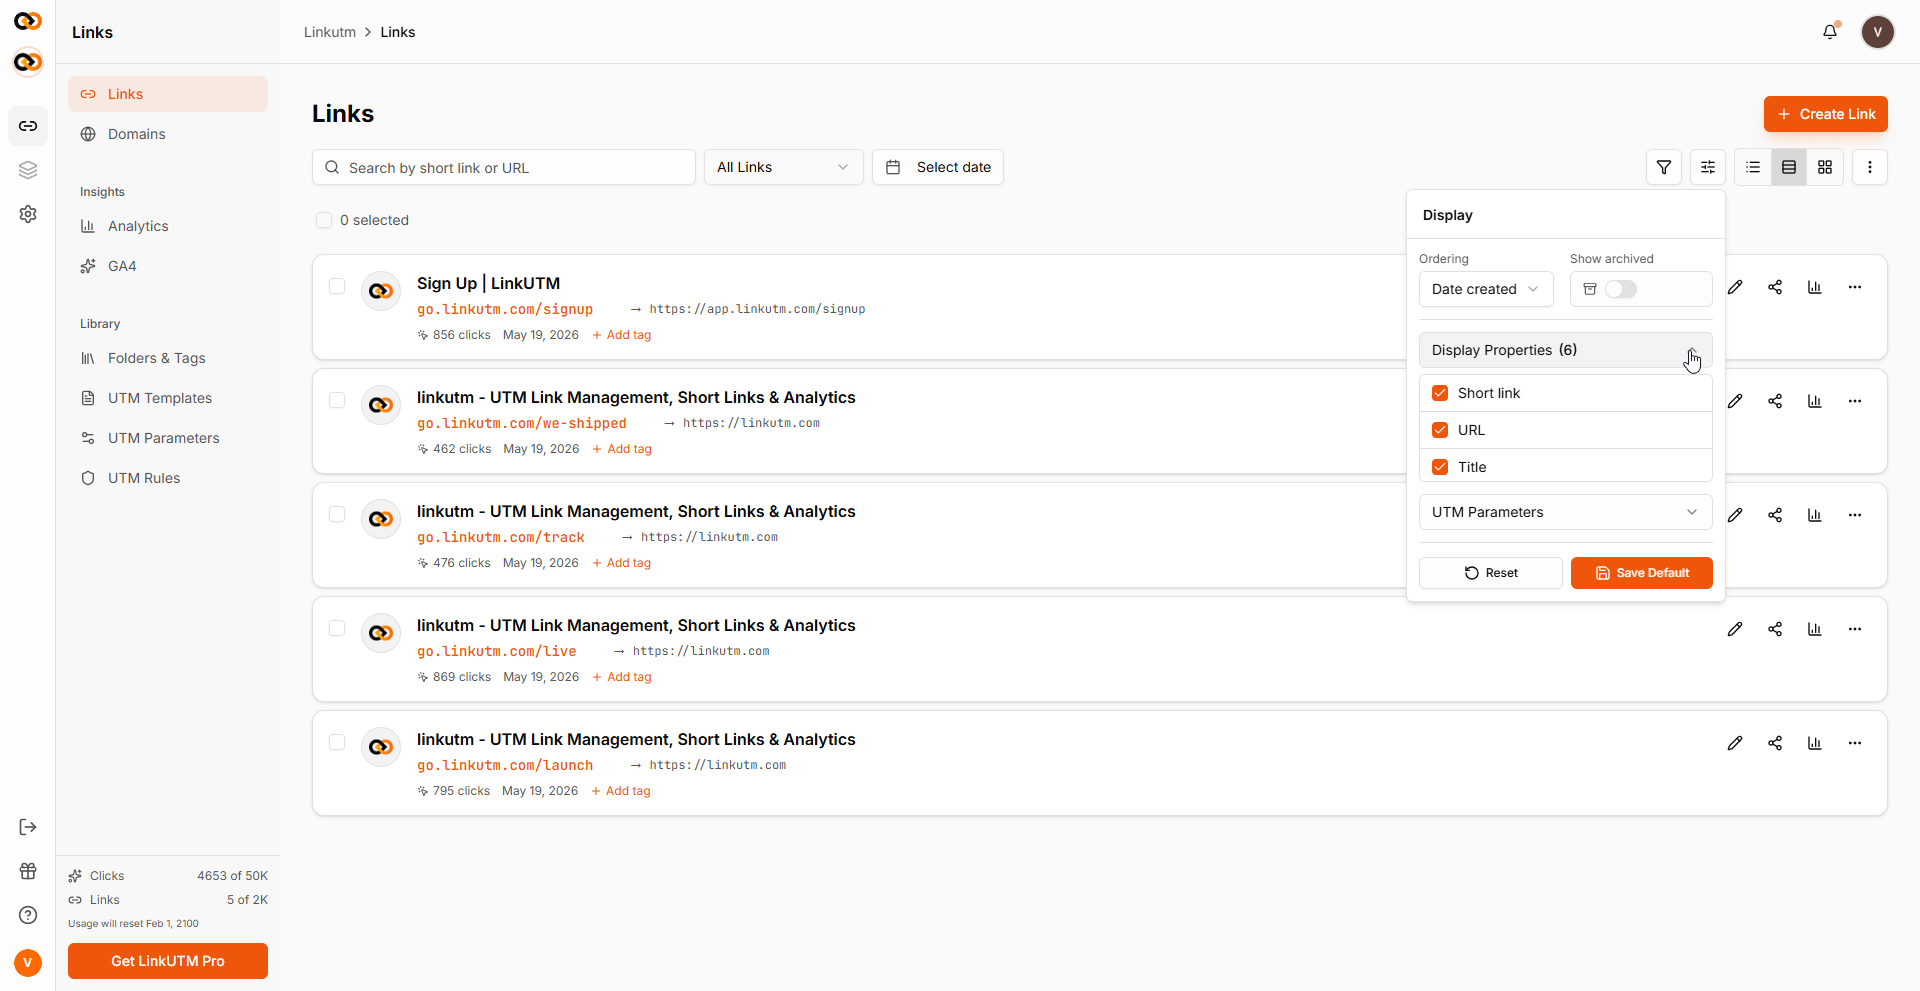The width and height of the screenshot is (1920, 991).
Task: Edit the go.linkutm.com/live link
Action: coord(1735,629)
